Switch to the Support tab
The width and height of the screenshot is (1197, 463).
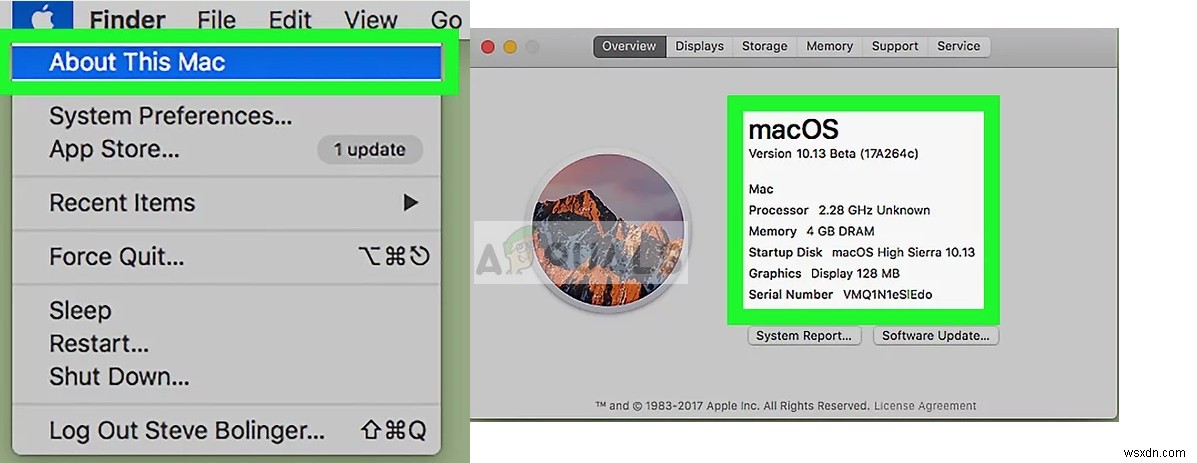click(895, 47)
